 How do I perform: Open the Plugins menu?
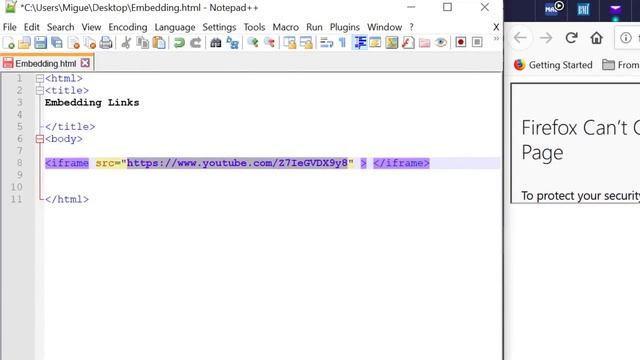pyautogui.click(x=344, y=27)
